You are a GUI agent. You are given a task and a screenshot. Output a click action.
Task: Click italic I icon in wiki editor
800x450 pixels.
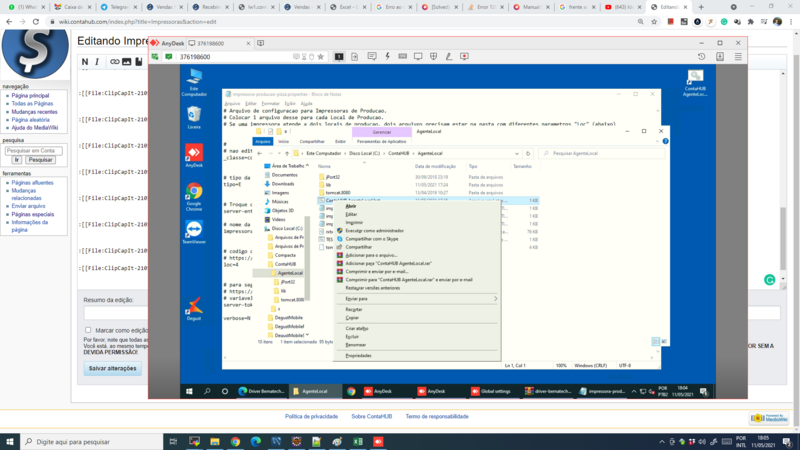coord(97,62)
